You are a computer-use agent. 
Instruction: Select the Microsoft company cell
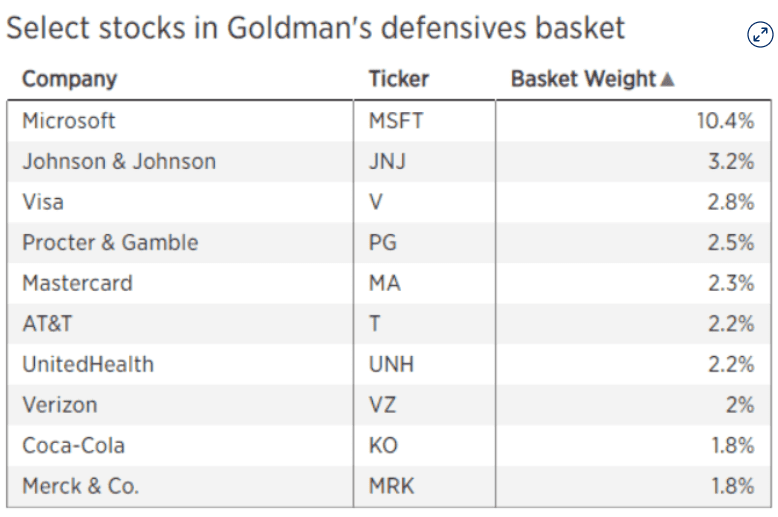pos(69,121)
